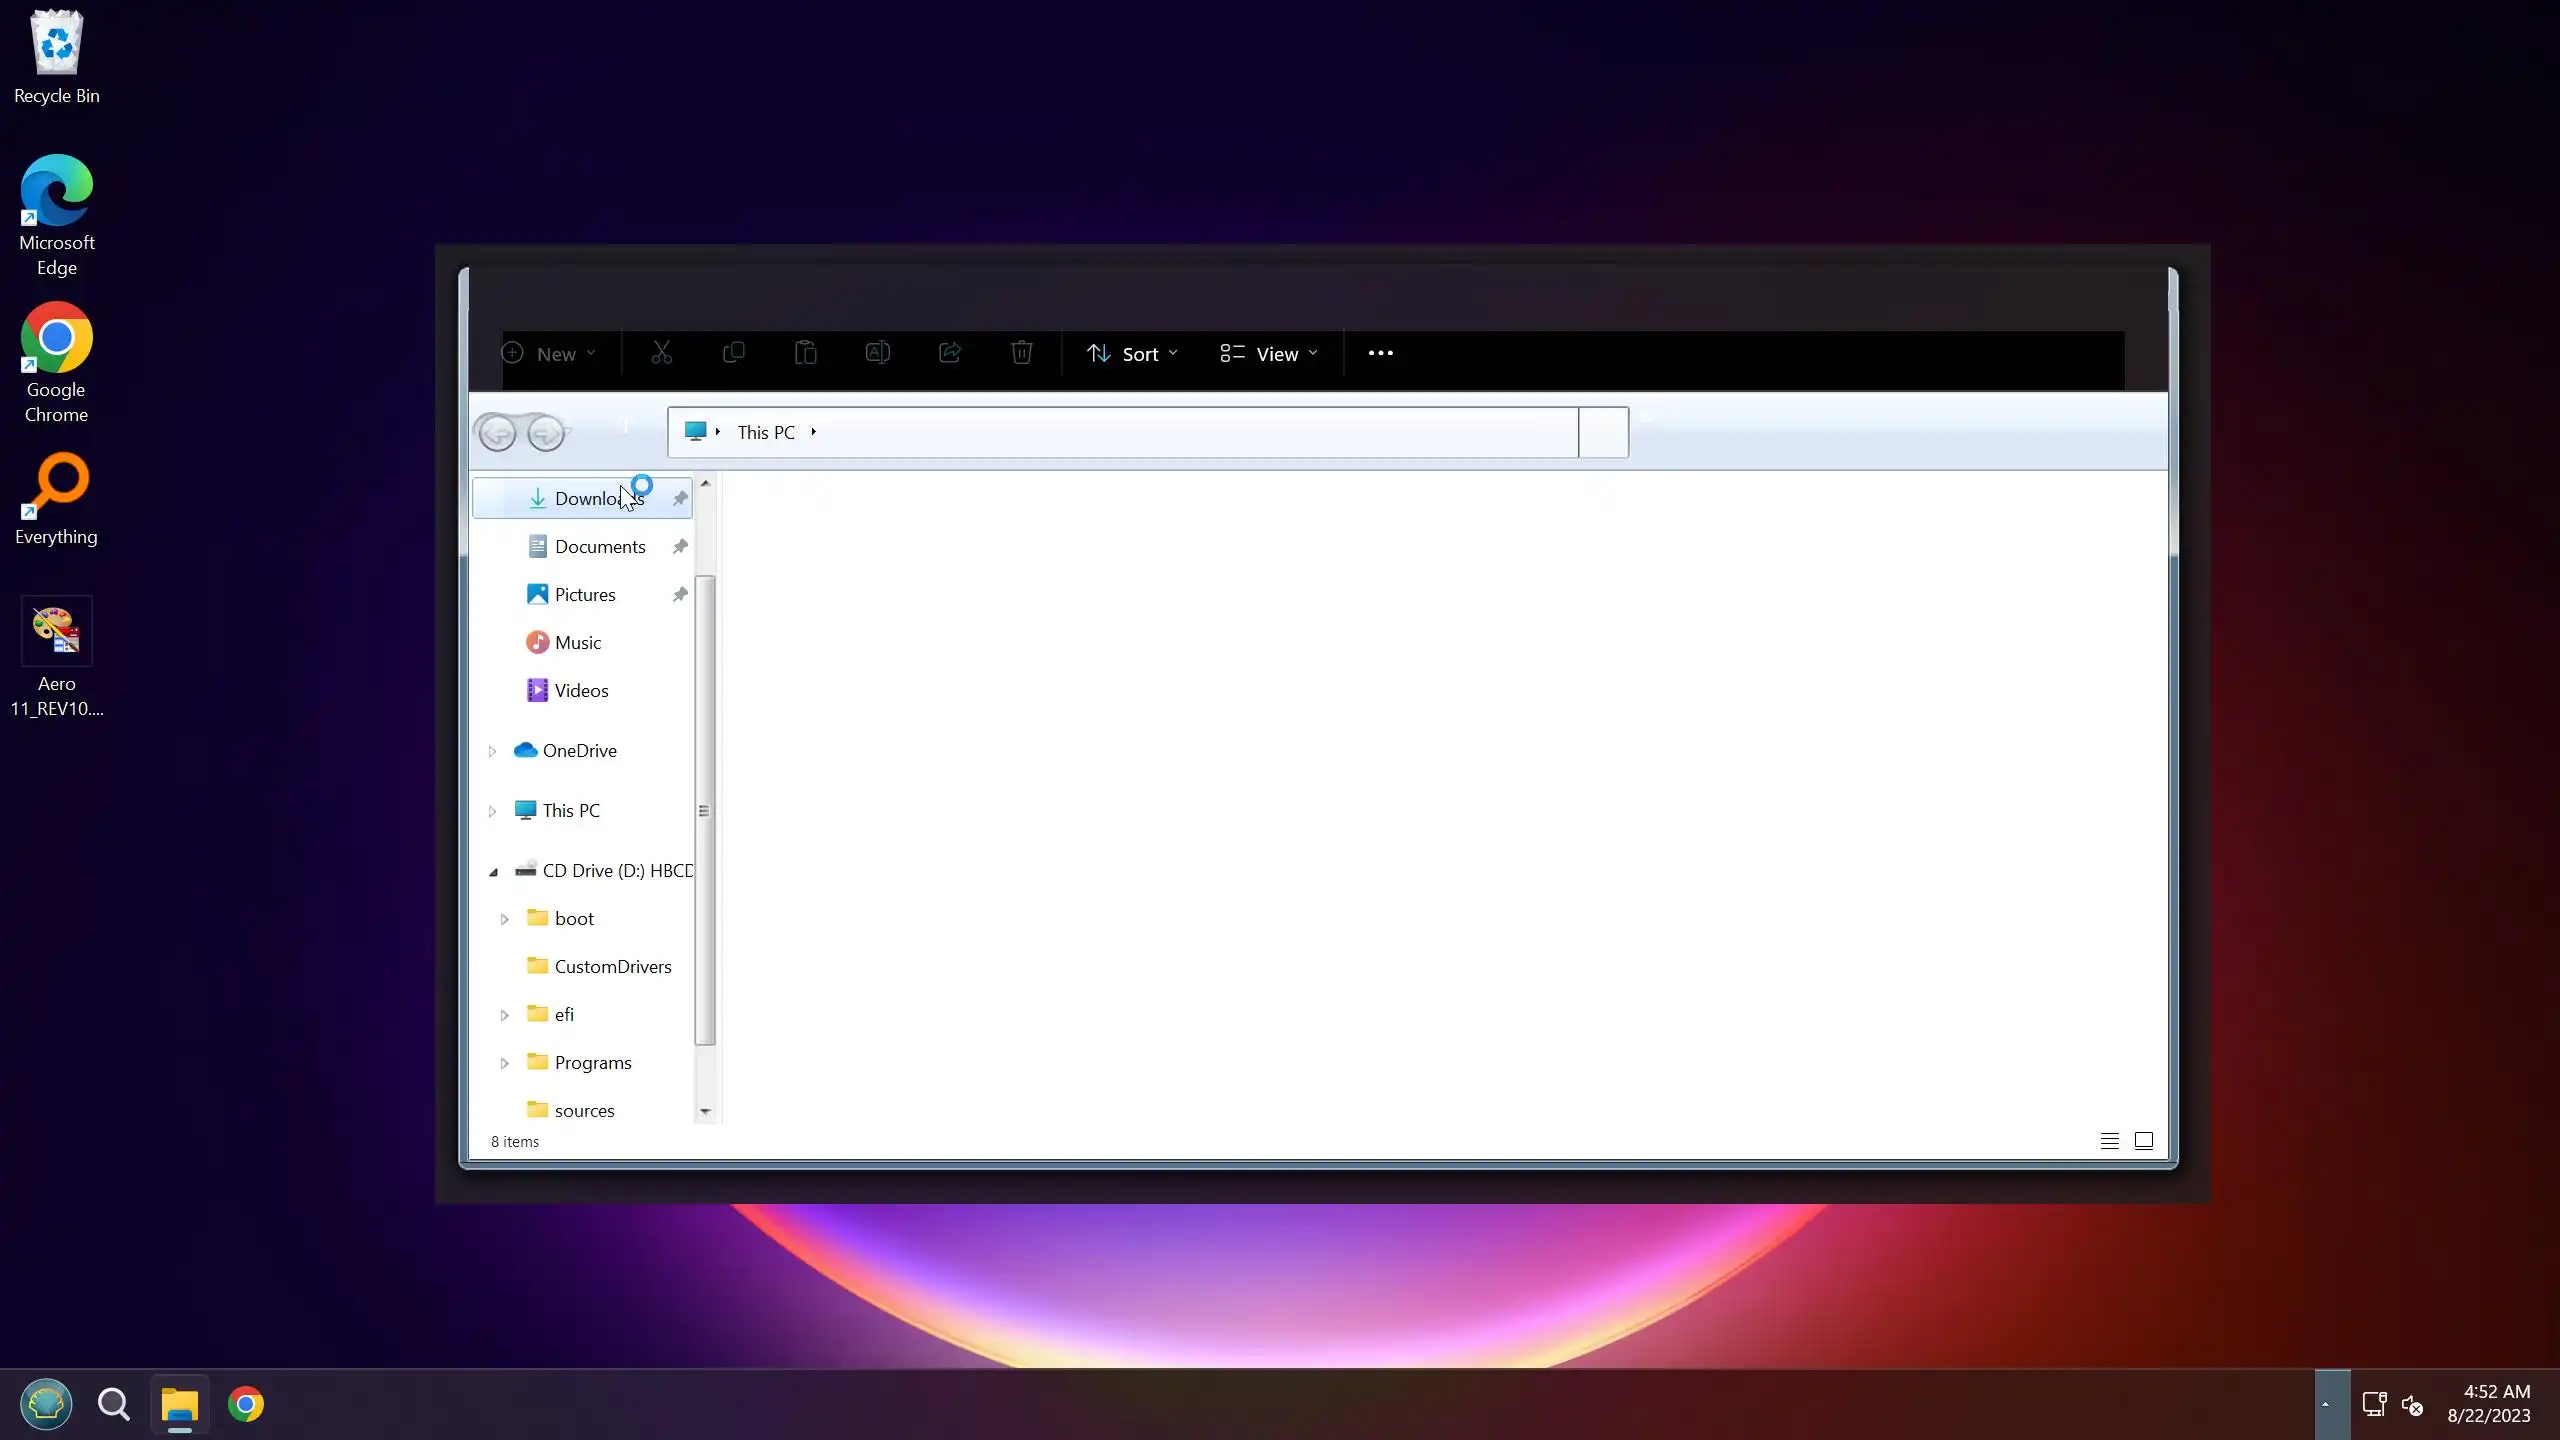Image resolution: width=2560 pixels, height=1440 pixels.
Task: Open the CustomDrivers folder in tree
Action: pyautogui.click(x=612, y=967)
